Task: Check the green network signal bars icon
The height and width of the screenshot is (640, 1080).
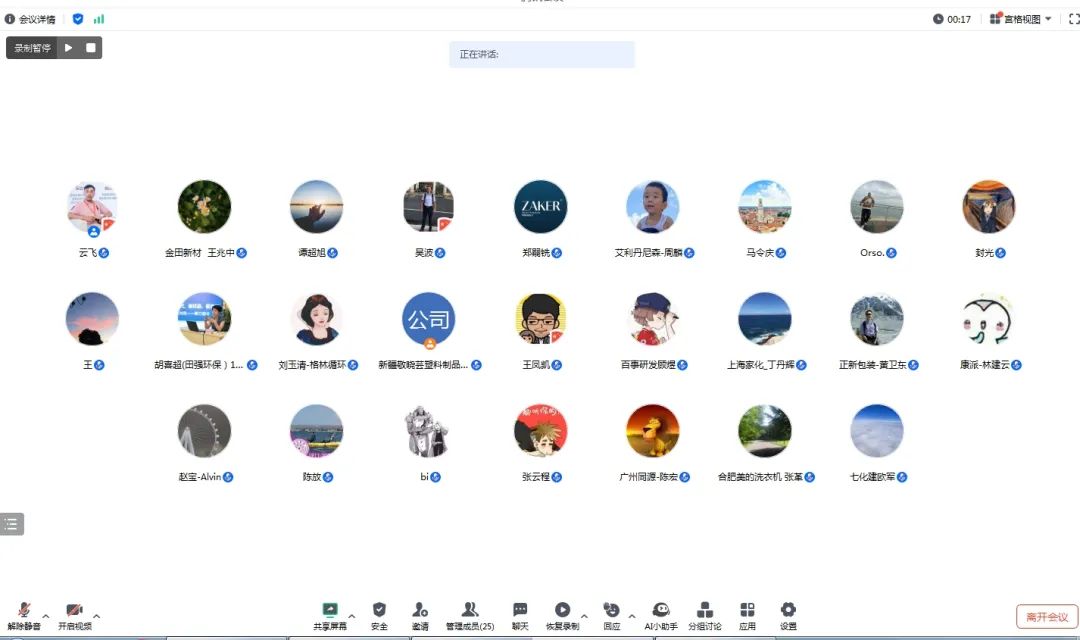Action: tap(98, 19)
